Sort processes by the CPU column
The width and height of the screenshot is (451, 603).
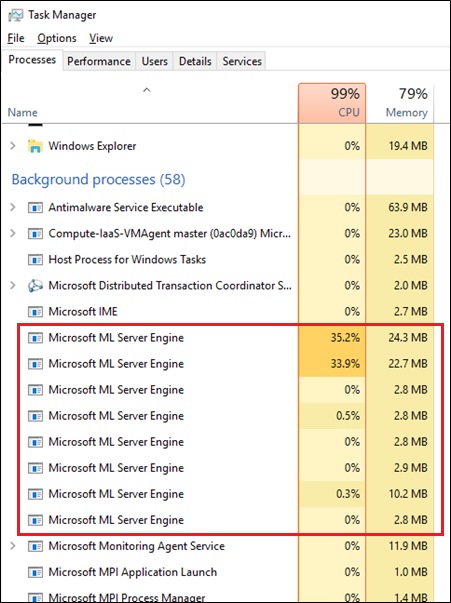tap(332, 103)
